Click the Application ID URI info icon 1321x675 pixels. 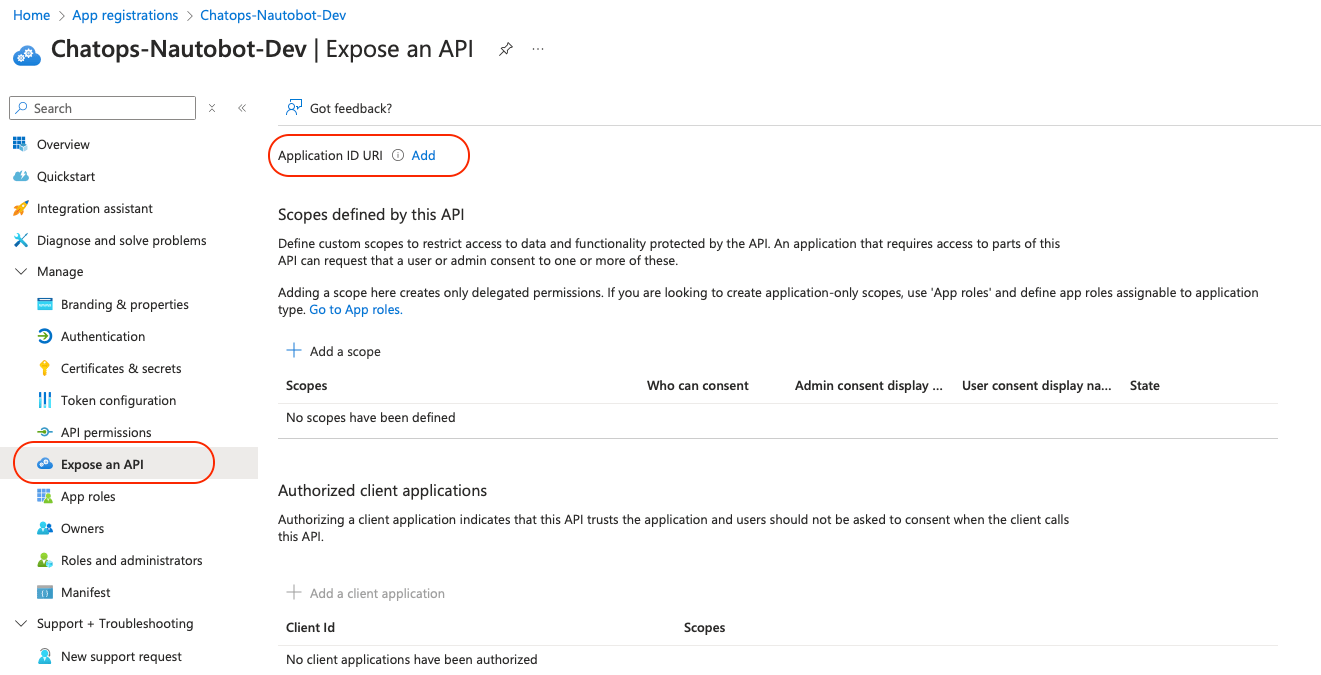pyautogui.click(x=398, y=155)
